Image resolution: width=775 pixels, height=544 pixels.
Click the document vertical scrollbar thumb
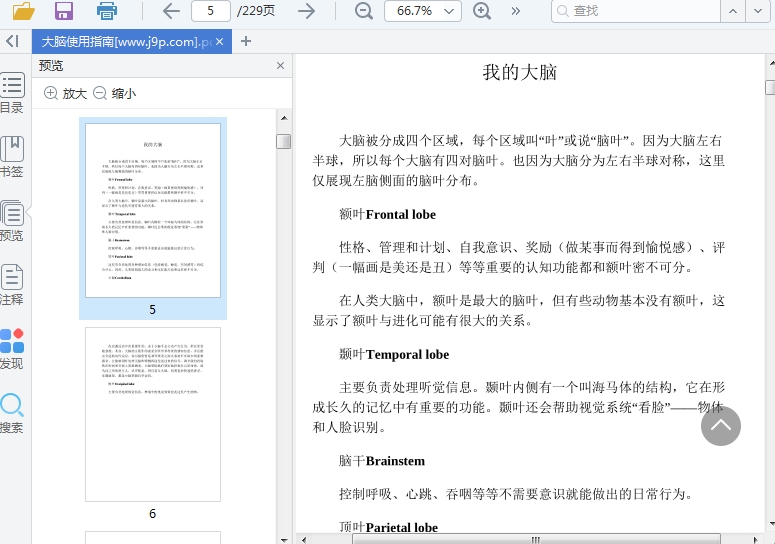click(x=771, y=87)
